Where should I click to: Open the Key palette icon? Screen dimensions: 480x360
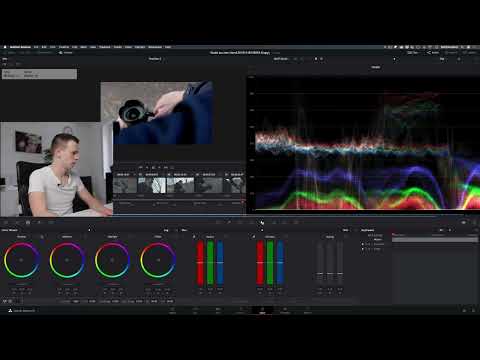[274, 222]
